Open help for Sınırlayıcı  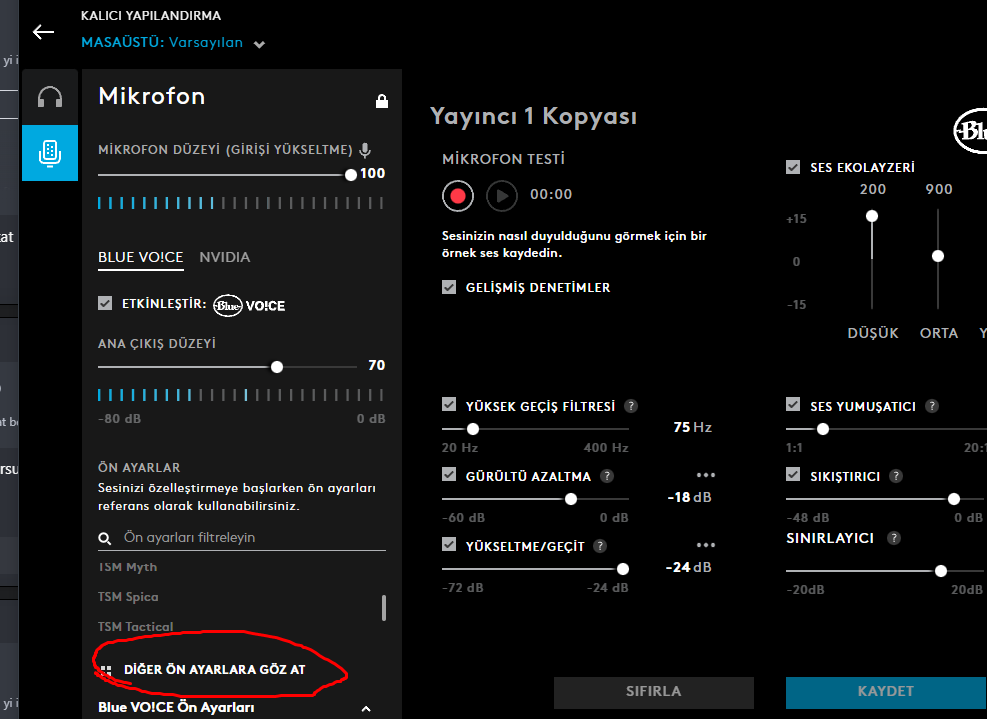point(894,538)
